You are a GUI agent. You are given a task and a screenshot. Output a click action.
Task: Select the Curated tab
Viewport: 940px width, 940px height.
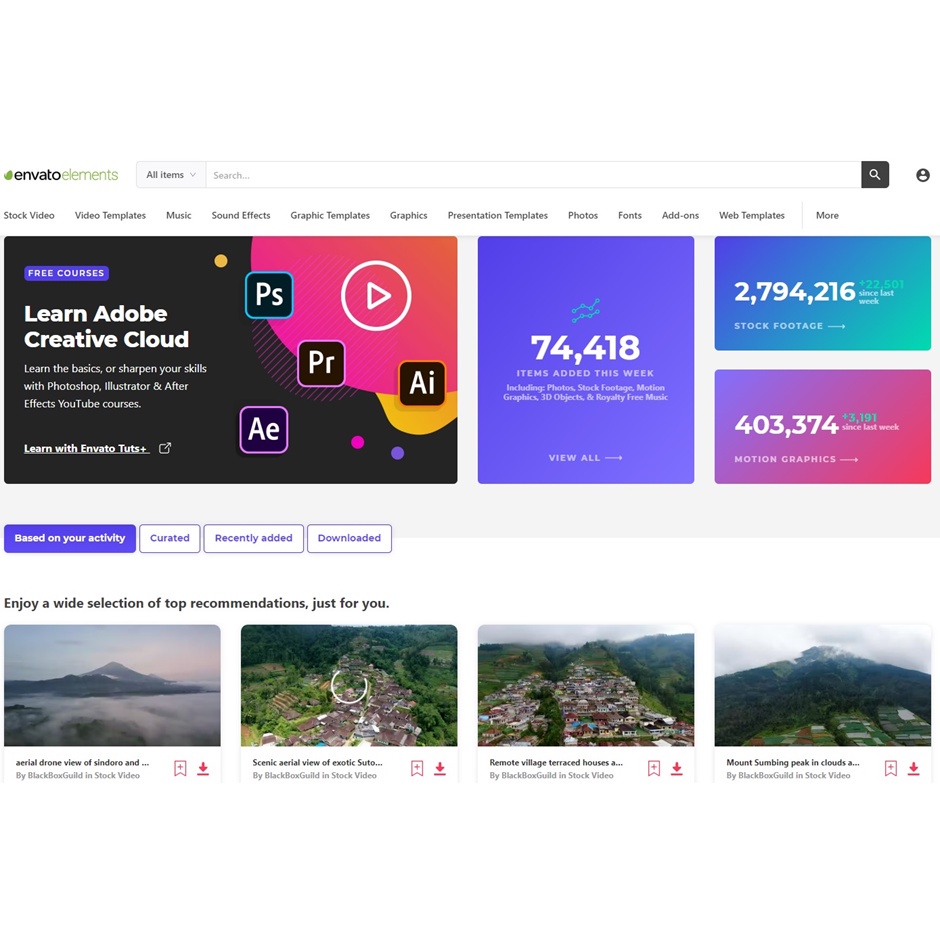[170, 538]
